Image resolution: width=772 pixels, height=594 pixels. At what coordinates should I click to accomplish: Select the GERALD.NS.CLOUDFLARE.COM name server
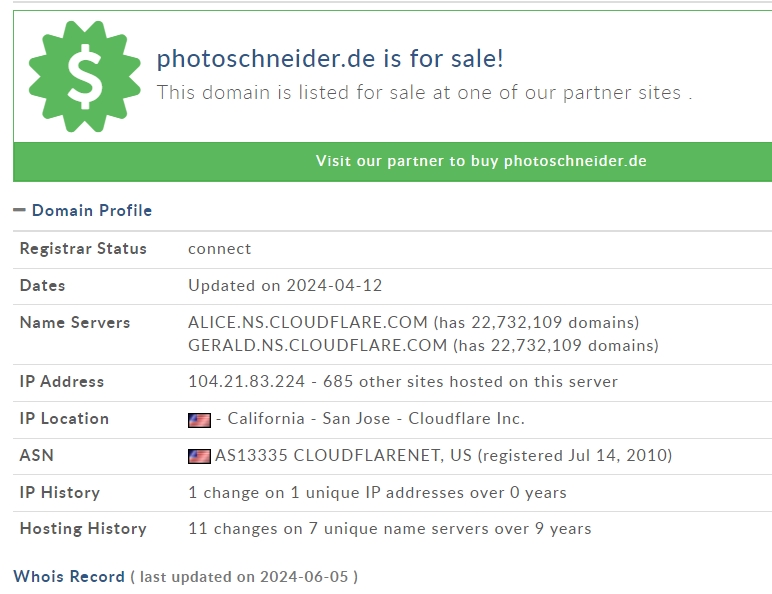click(317, 345)
